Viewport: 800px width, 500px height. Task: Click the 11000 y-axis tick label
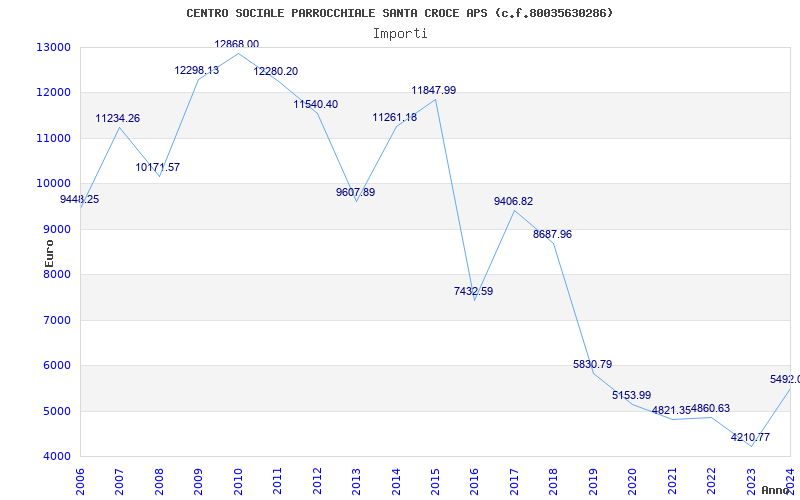pos(53,138)
